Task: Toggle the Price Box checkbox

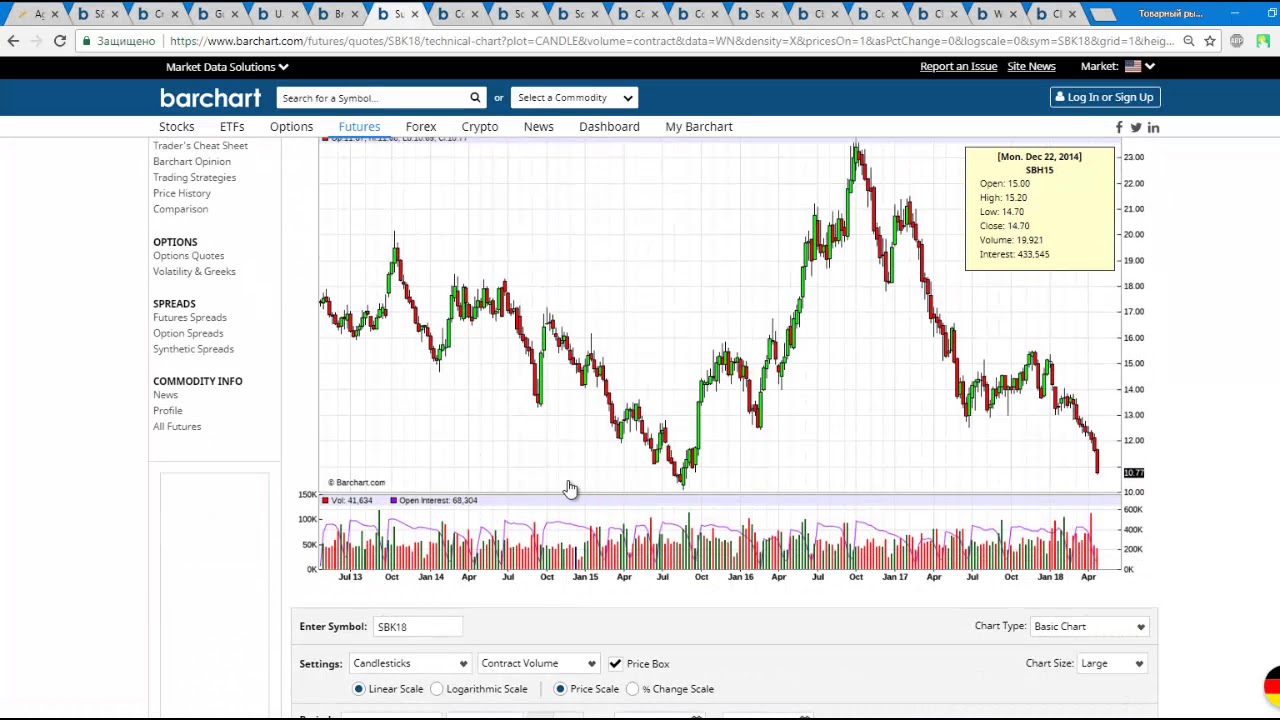Action: pyautogui.click(x=615, y=664)
